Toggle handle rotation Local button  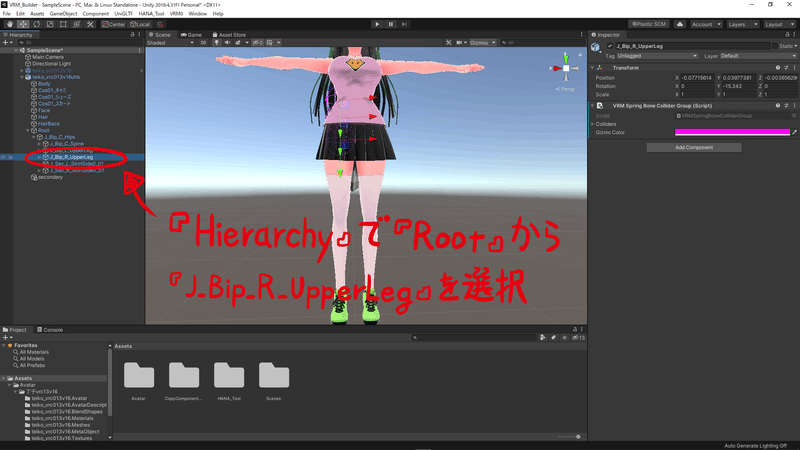click(140, 24)
